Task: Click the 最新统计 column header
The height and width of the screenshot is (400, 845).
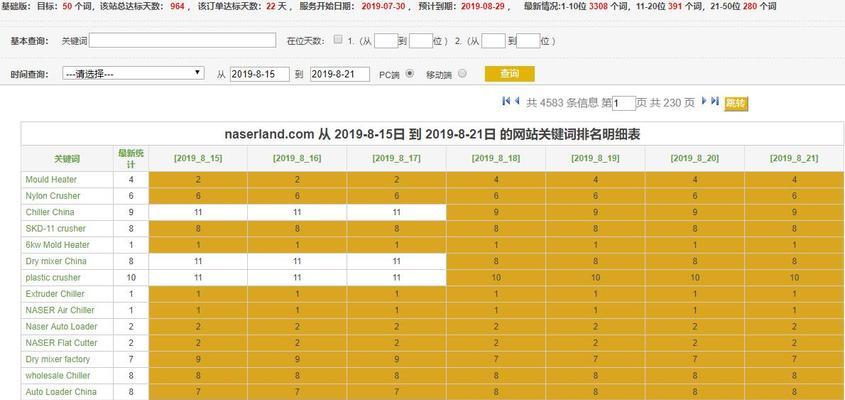Action: tap(131, 158)
